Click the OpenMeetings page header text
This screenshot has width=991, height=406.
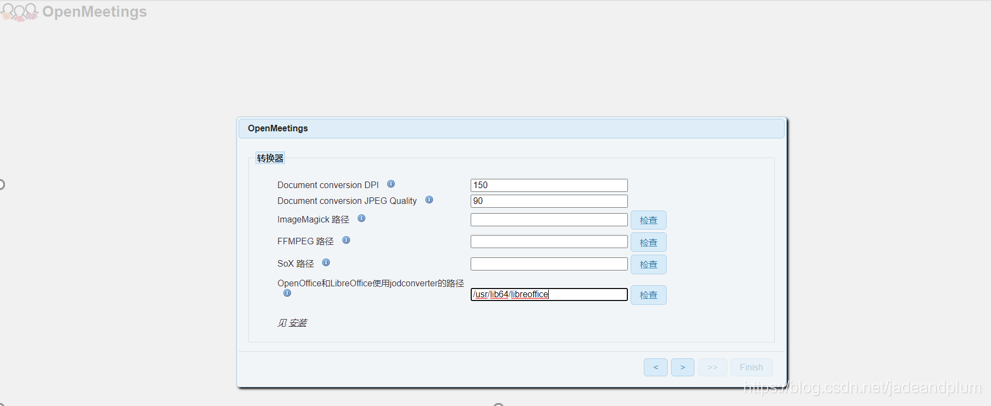(94, 12)
